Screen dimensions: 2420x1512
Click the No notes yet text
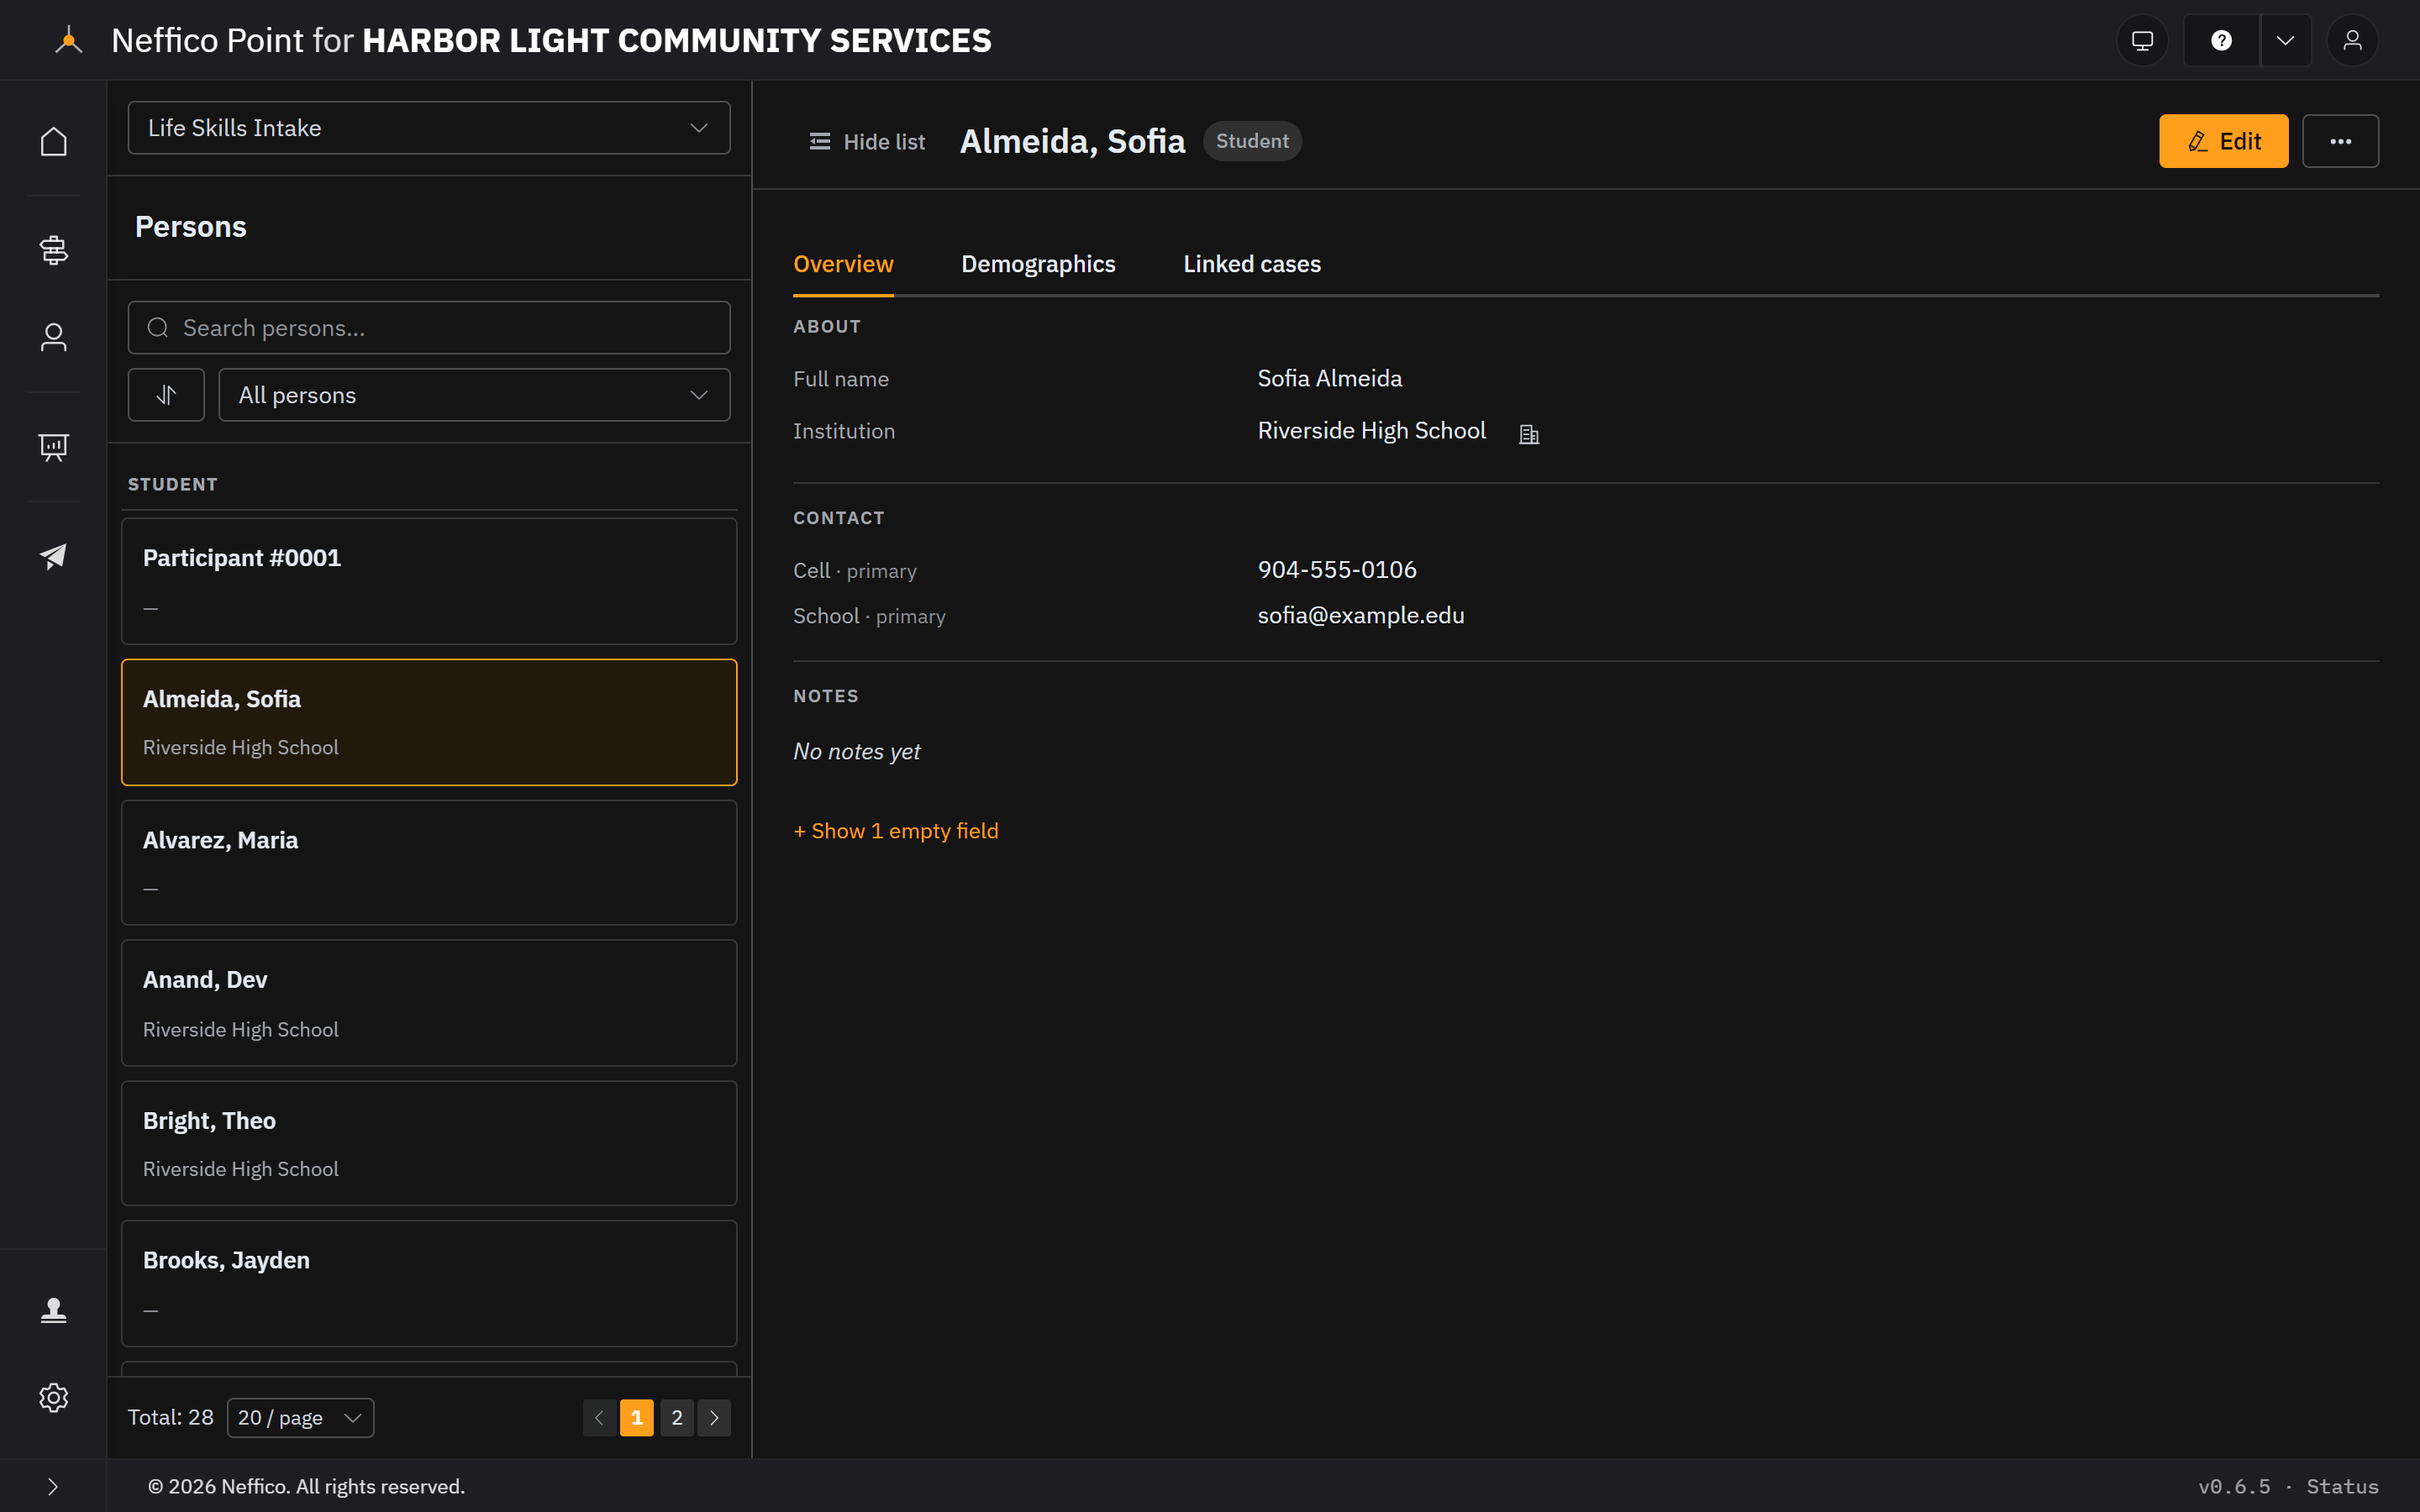pyautogui.click(x=856, y=751)
